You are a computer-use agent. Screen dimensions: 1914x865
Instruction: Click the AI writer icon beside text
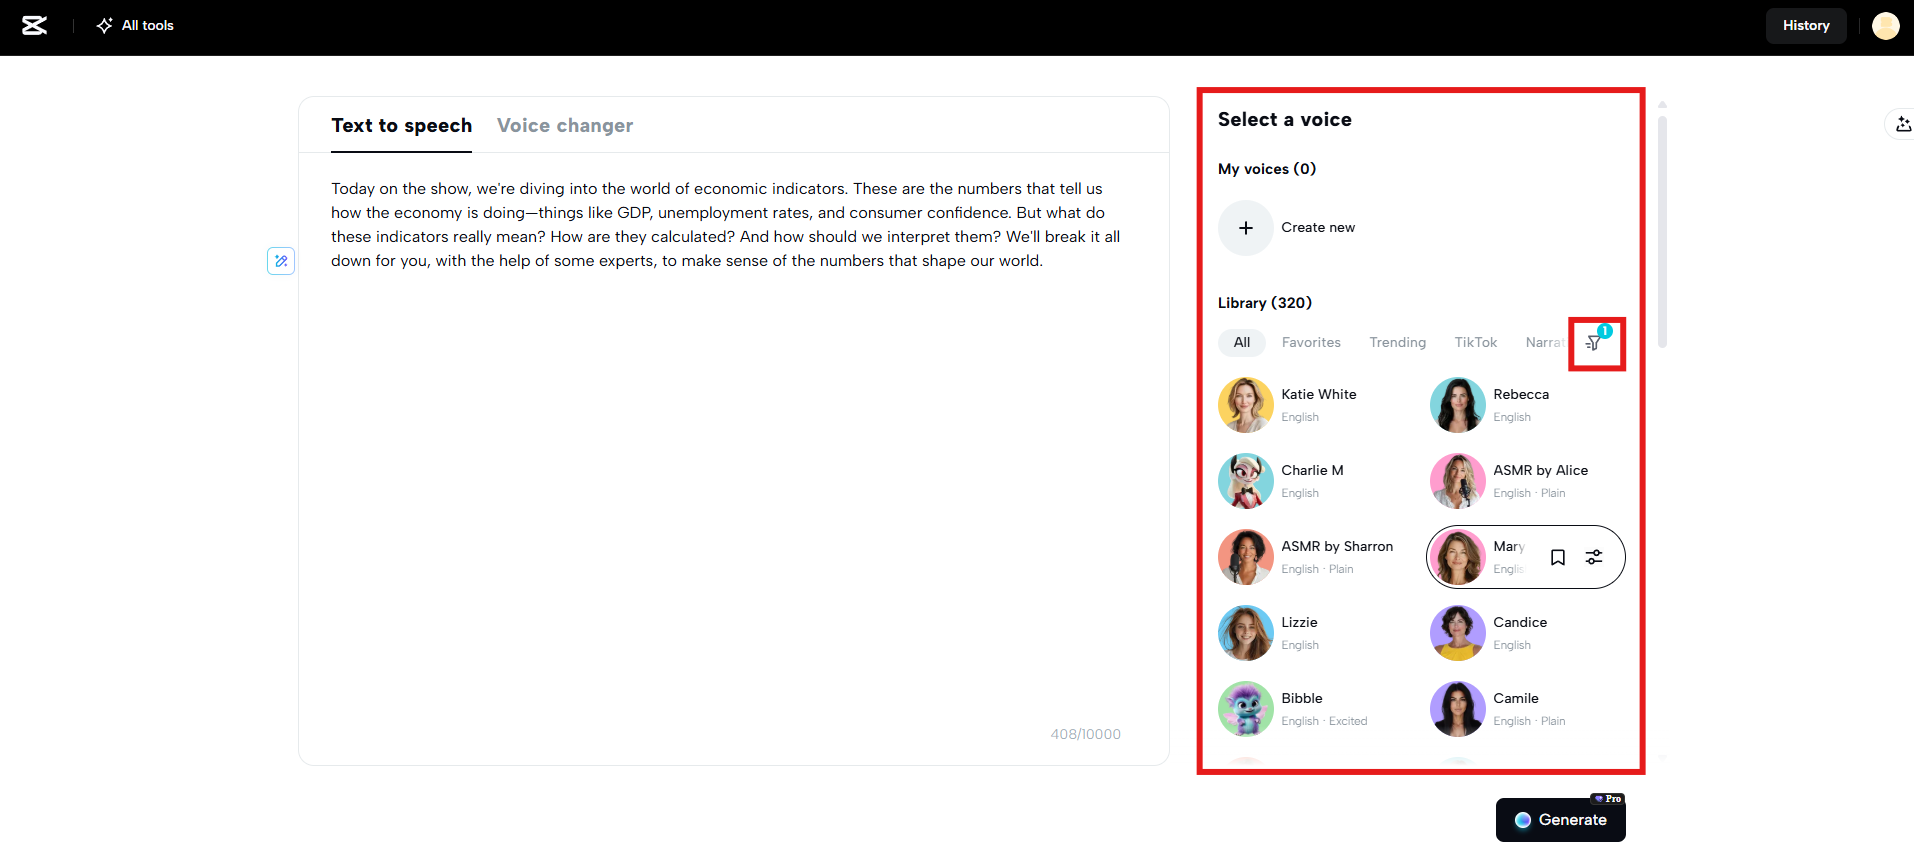(x=281, y=261)
